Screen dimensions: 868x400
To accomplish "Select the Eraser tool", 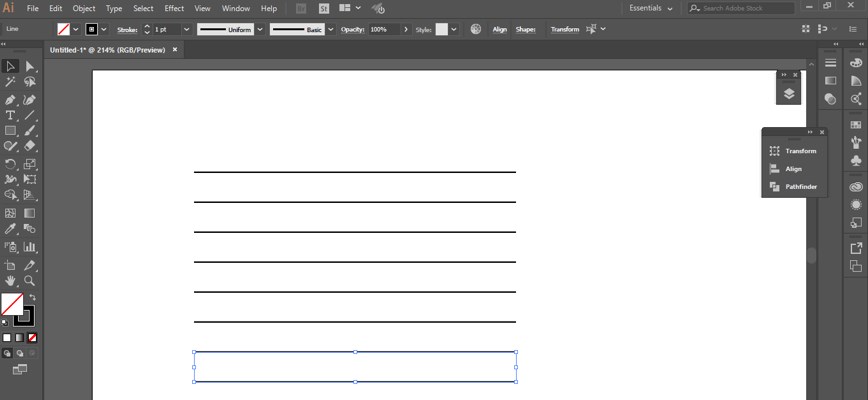I will (x=30, y=146).
